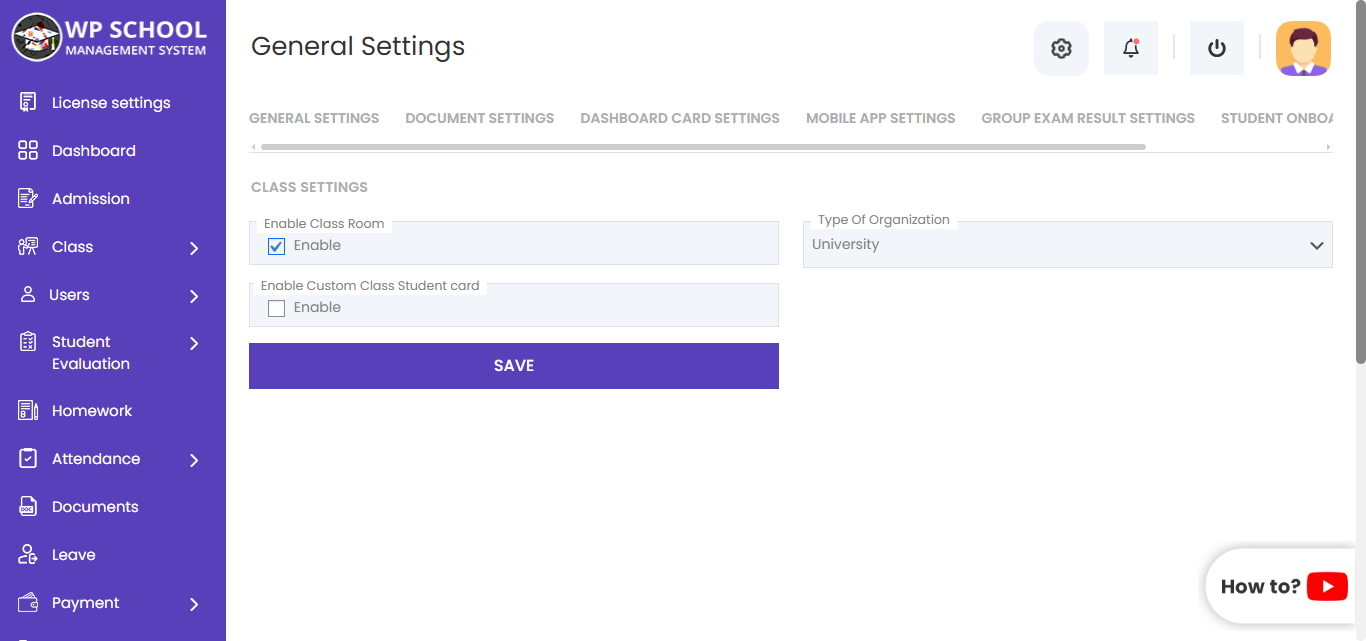Uncheck the Enable Class Room checkbox
Screen dimensions: 1366x641
click(277, 246)
